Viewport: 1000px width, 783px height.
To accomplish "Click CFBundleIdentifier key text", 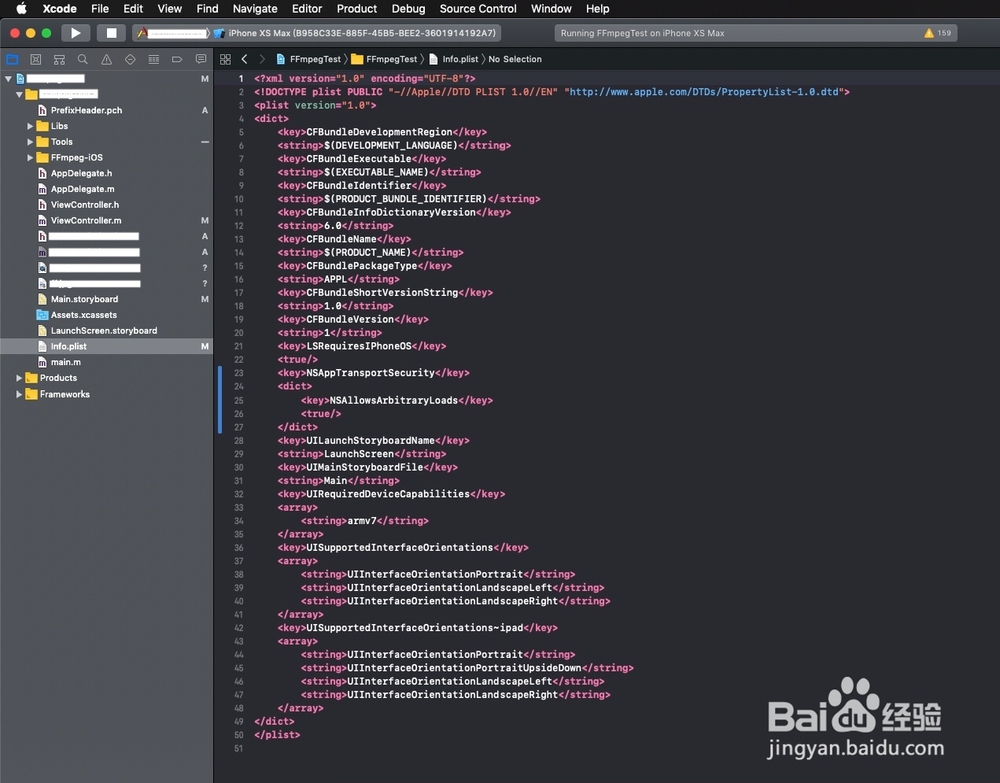I will tap(359, 186).
